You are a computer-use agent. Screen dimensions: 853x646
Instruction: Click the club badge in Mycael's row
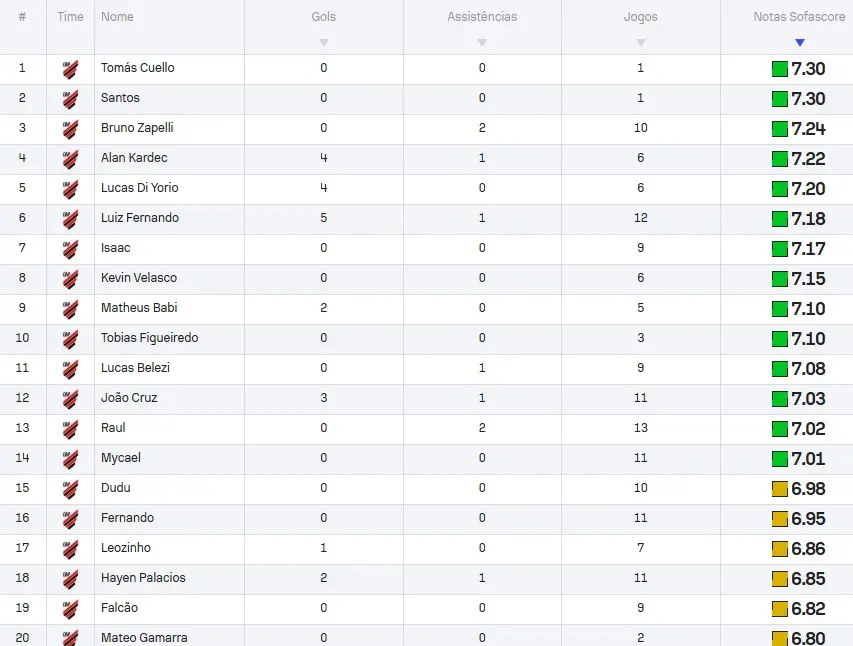pyautogui.click(x=70, y=459)
